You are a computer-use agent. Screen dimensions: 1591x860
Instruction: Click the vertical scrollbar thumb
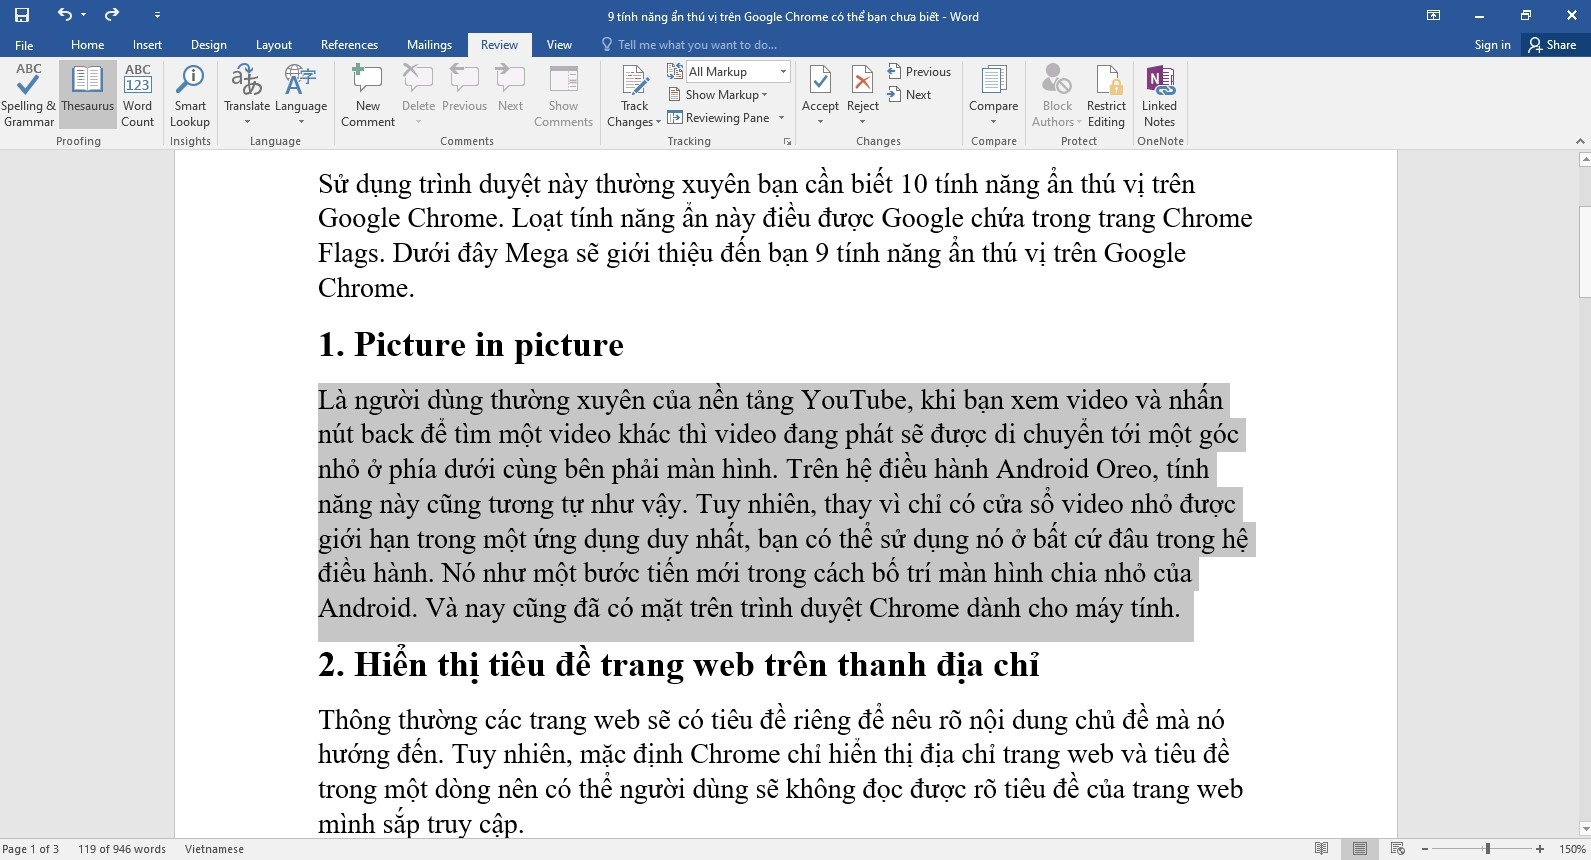coord(1584,251)
